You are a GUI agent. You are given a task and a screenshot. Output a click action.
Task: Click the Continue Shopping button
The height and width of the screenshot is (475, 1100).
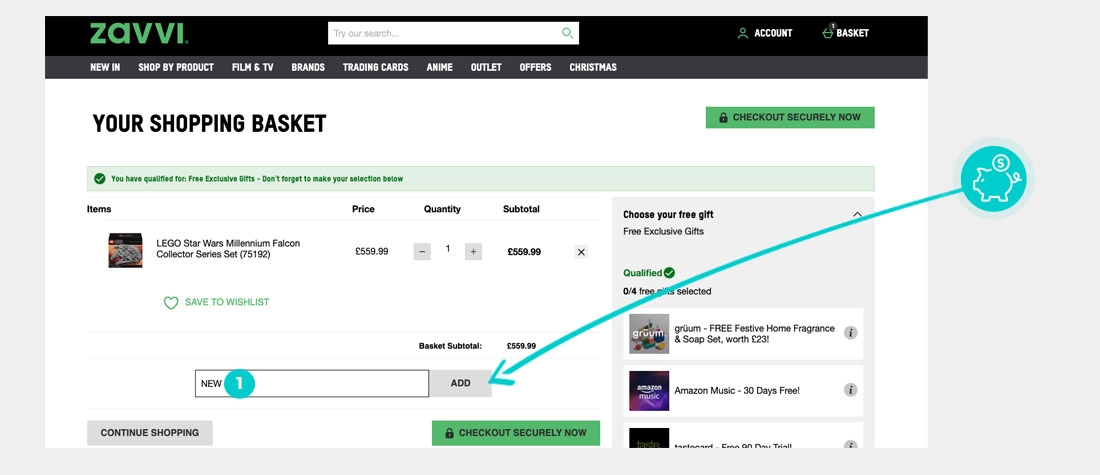point(150,433)
